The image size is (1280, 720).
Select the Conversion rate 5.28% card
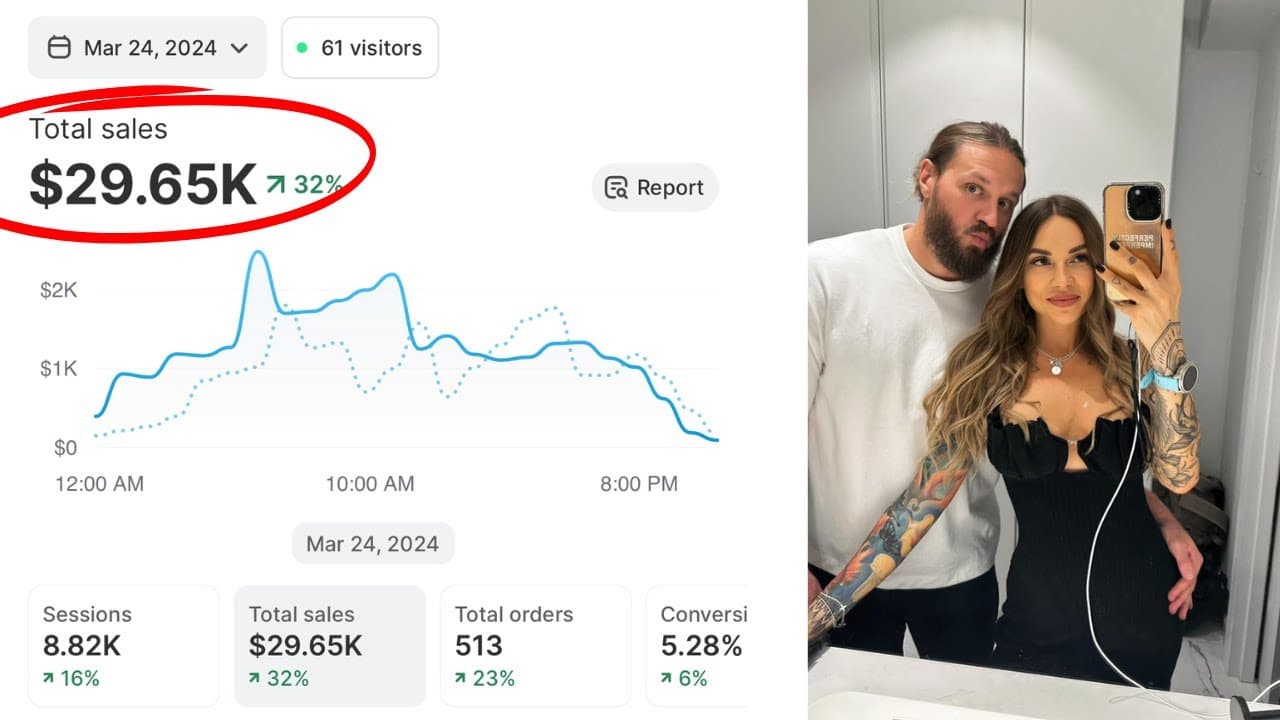(x=697, y=645)
